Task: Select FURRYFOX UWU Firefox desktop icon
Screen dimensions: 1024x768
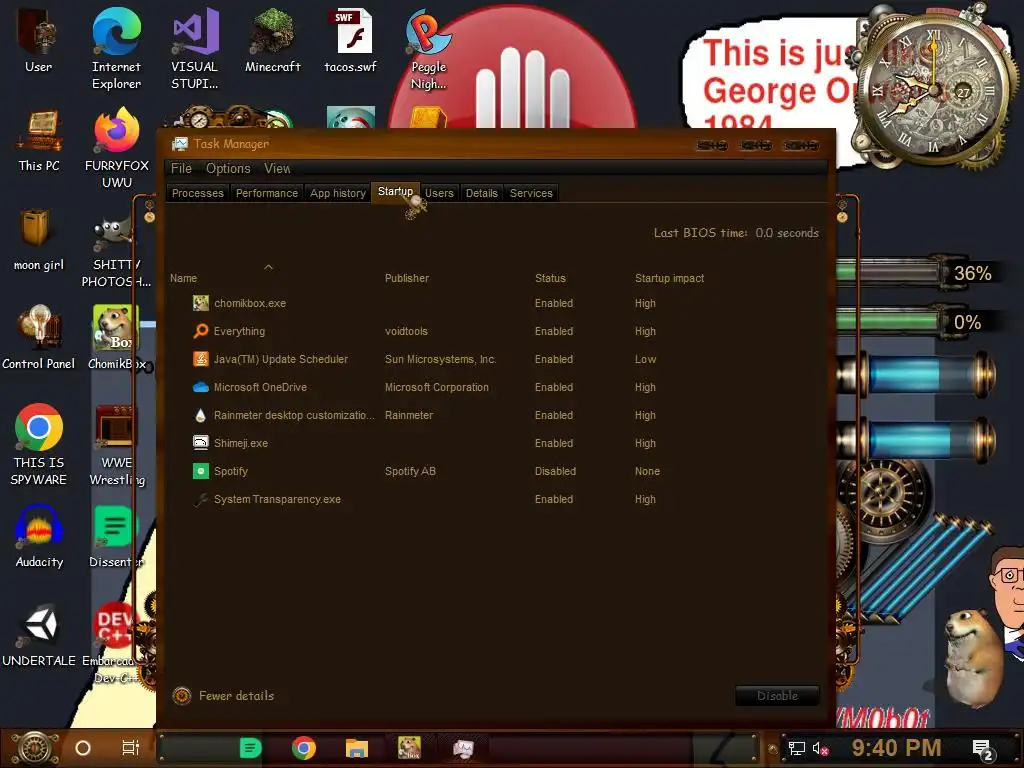Action: [x=116, y=131]
